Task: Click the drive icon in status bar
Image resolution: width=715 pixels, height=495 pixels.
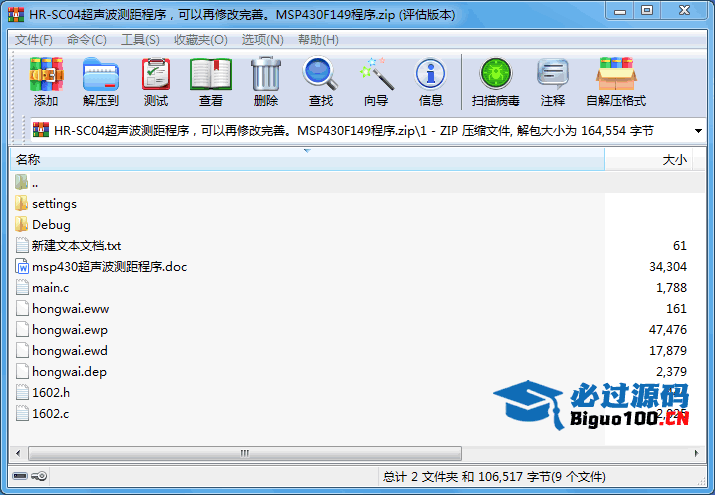Action: [20, 476]
